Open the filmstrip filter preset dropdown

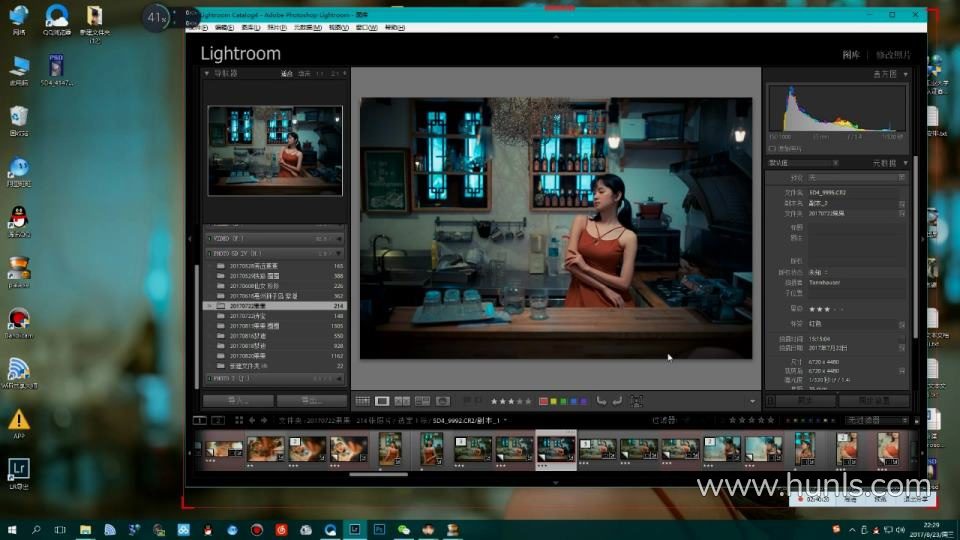(877, 421)
